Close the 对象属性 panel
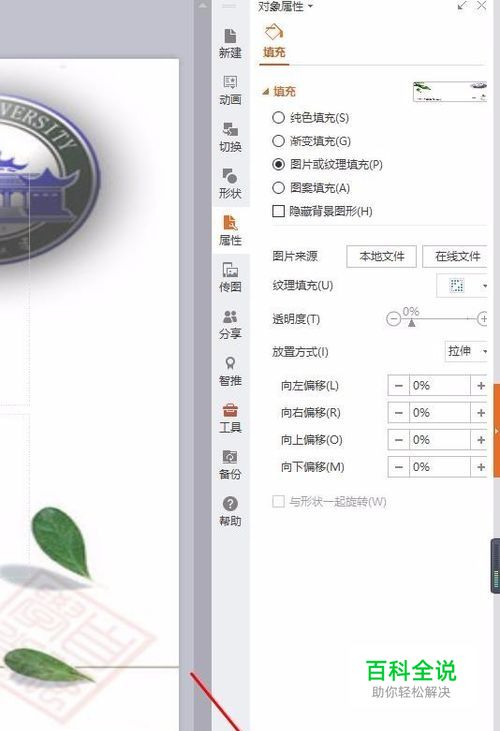Screen dimensions: 500x731 coord(482,6)
